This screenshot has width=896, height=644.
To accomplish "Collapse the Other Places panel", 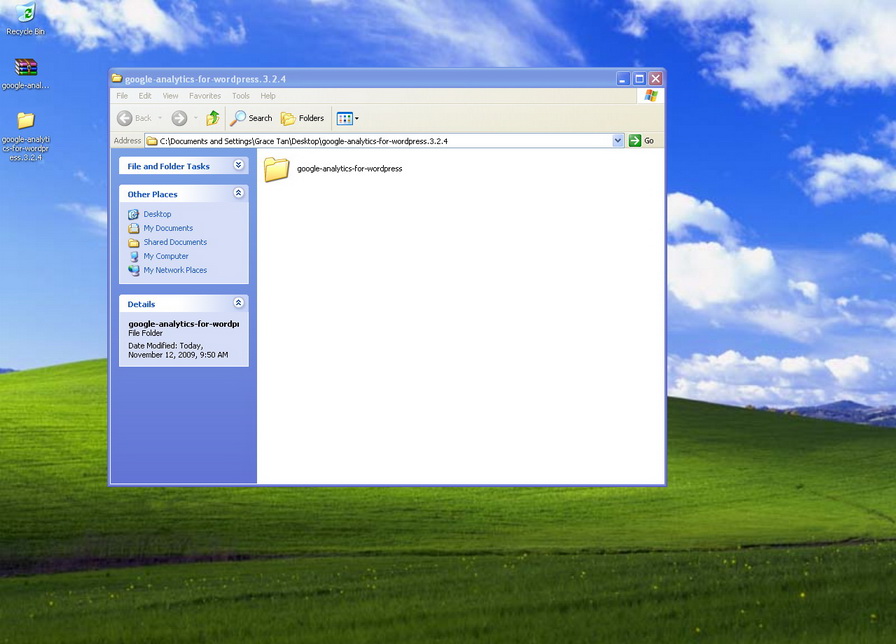I will (239, 193).
